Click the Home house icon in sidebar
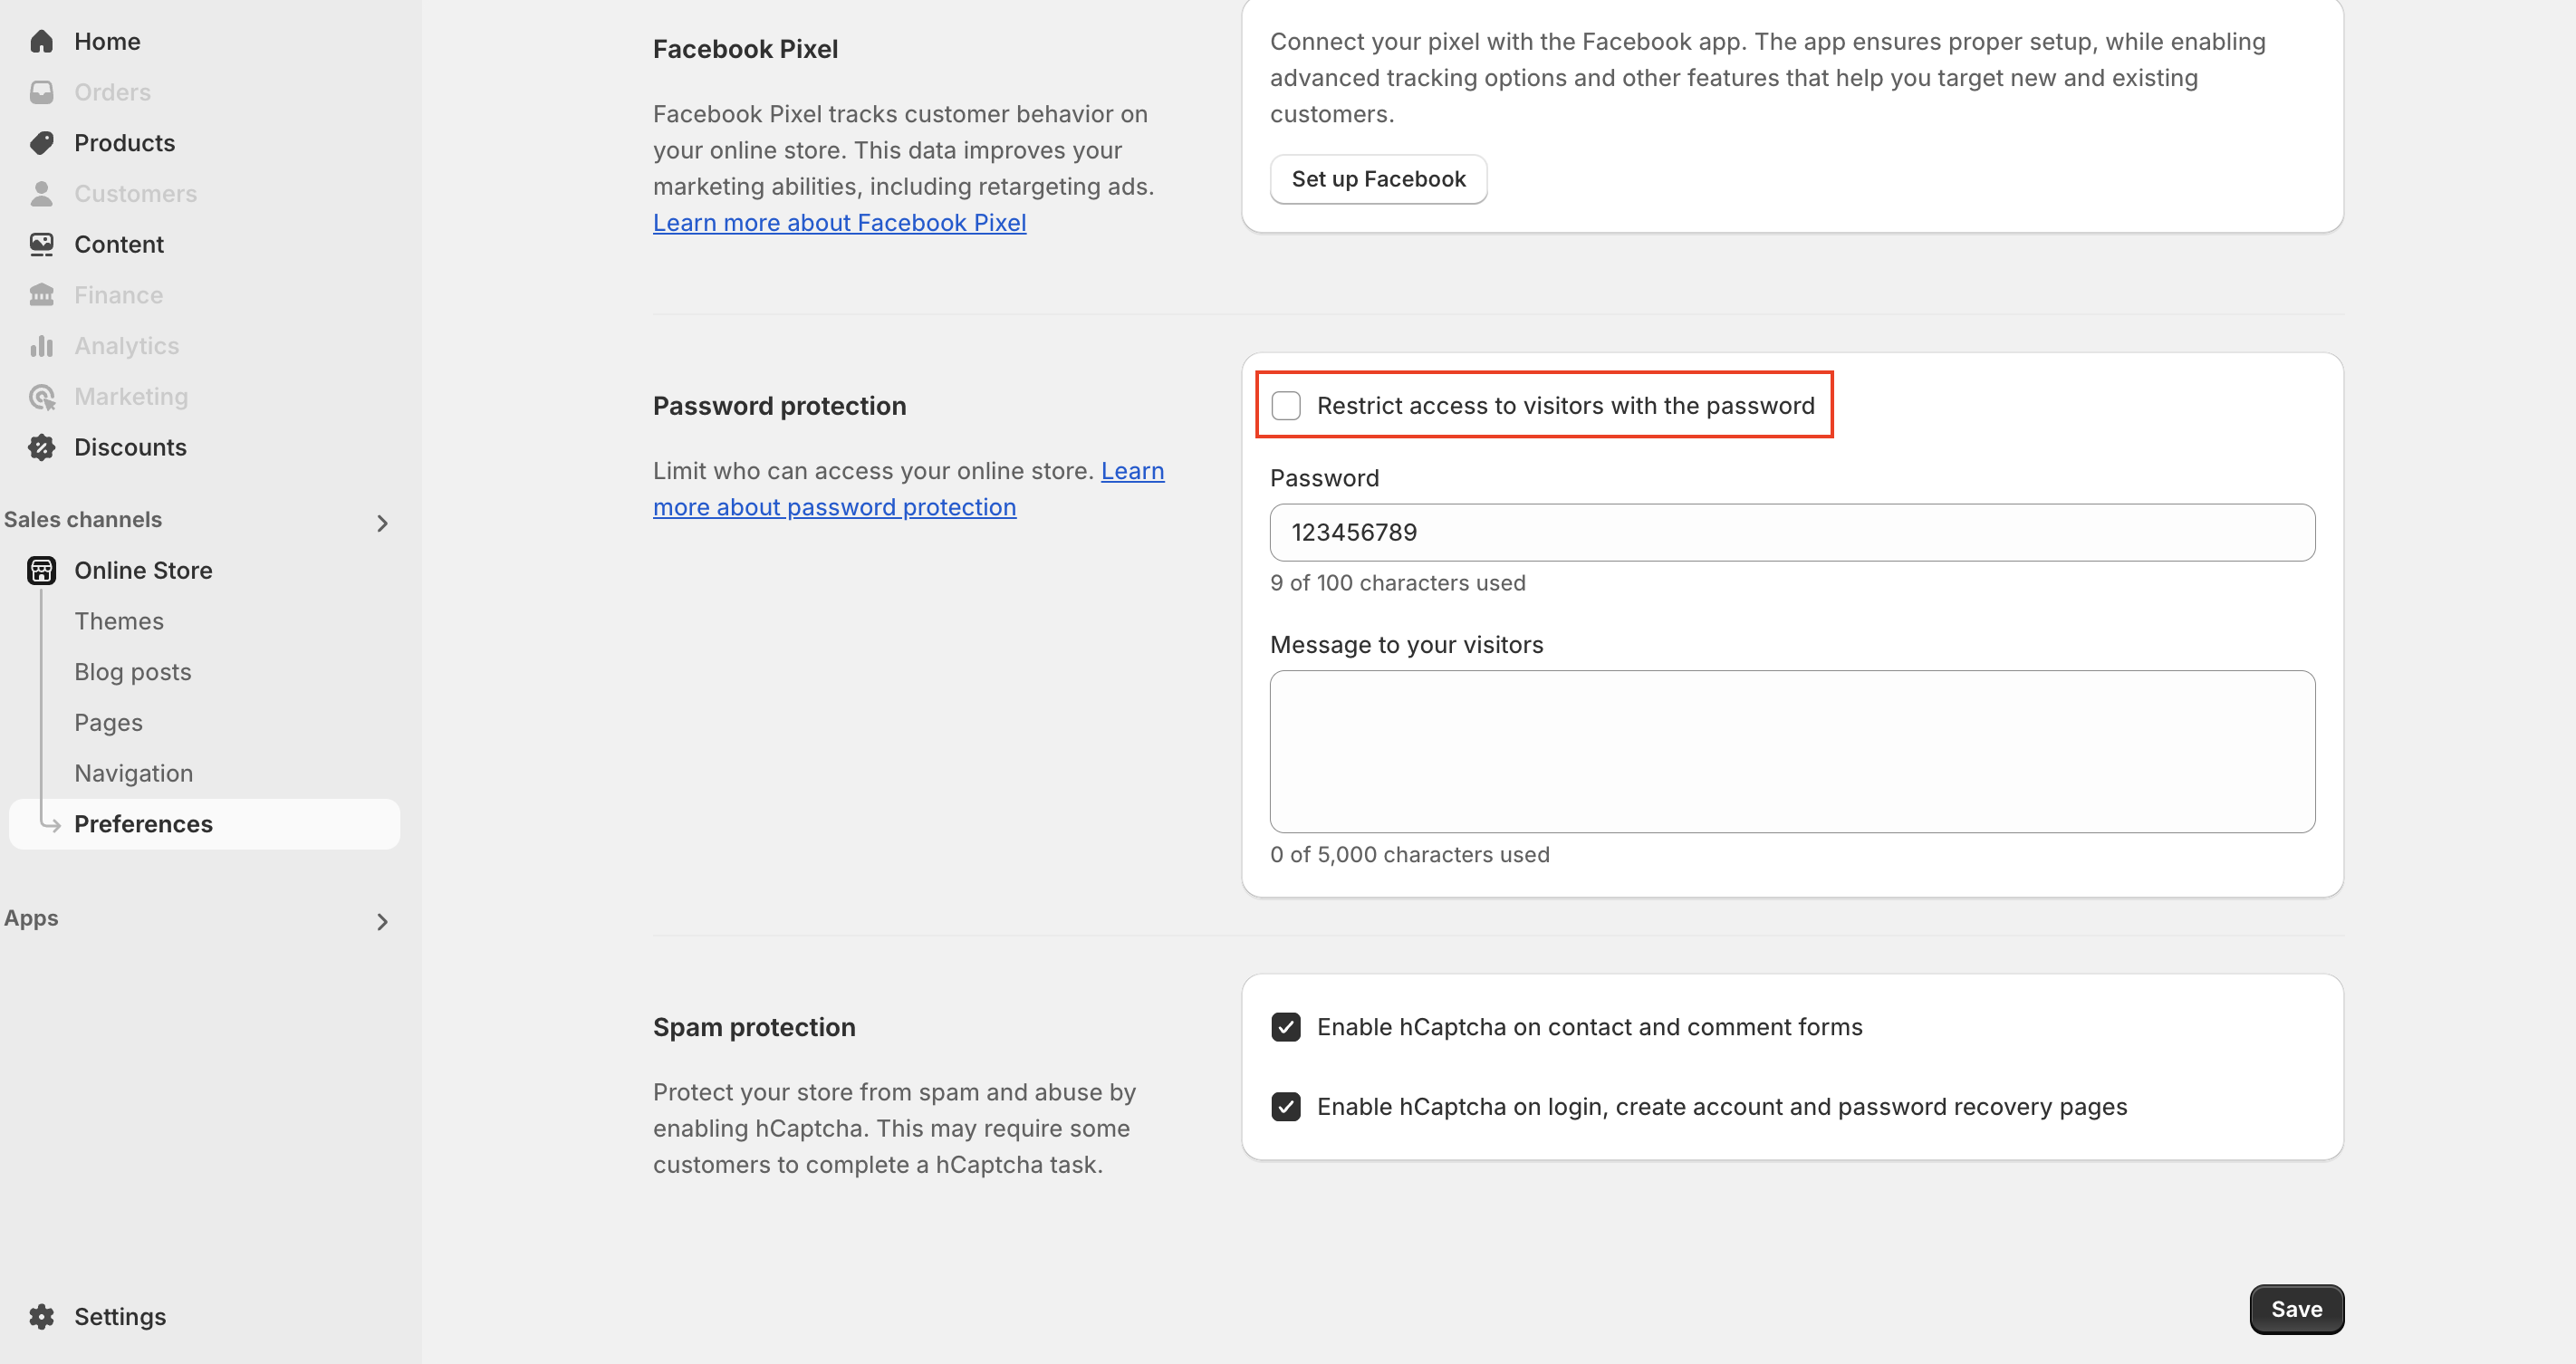Viewport: 2576px width, 1364px height. tap(41, 41)
